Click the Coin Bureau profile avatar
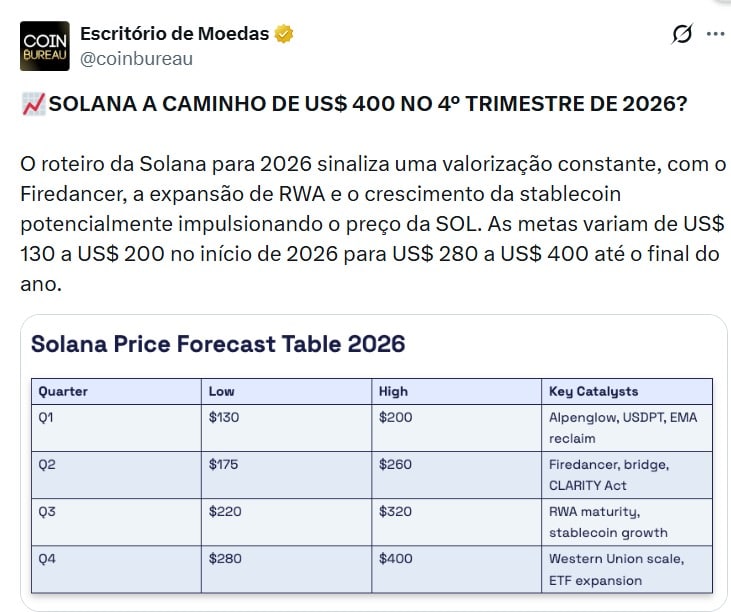The image size is (731, 612). [x=45, y=46]
